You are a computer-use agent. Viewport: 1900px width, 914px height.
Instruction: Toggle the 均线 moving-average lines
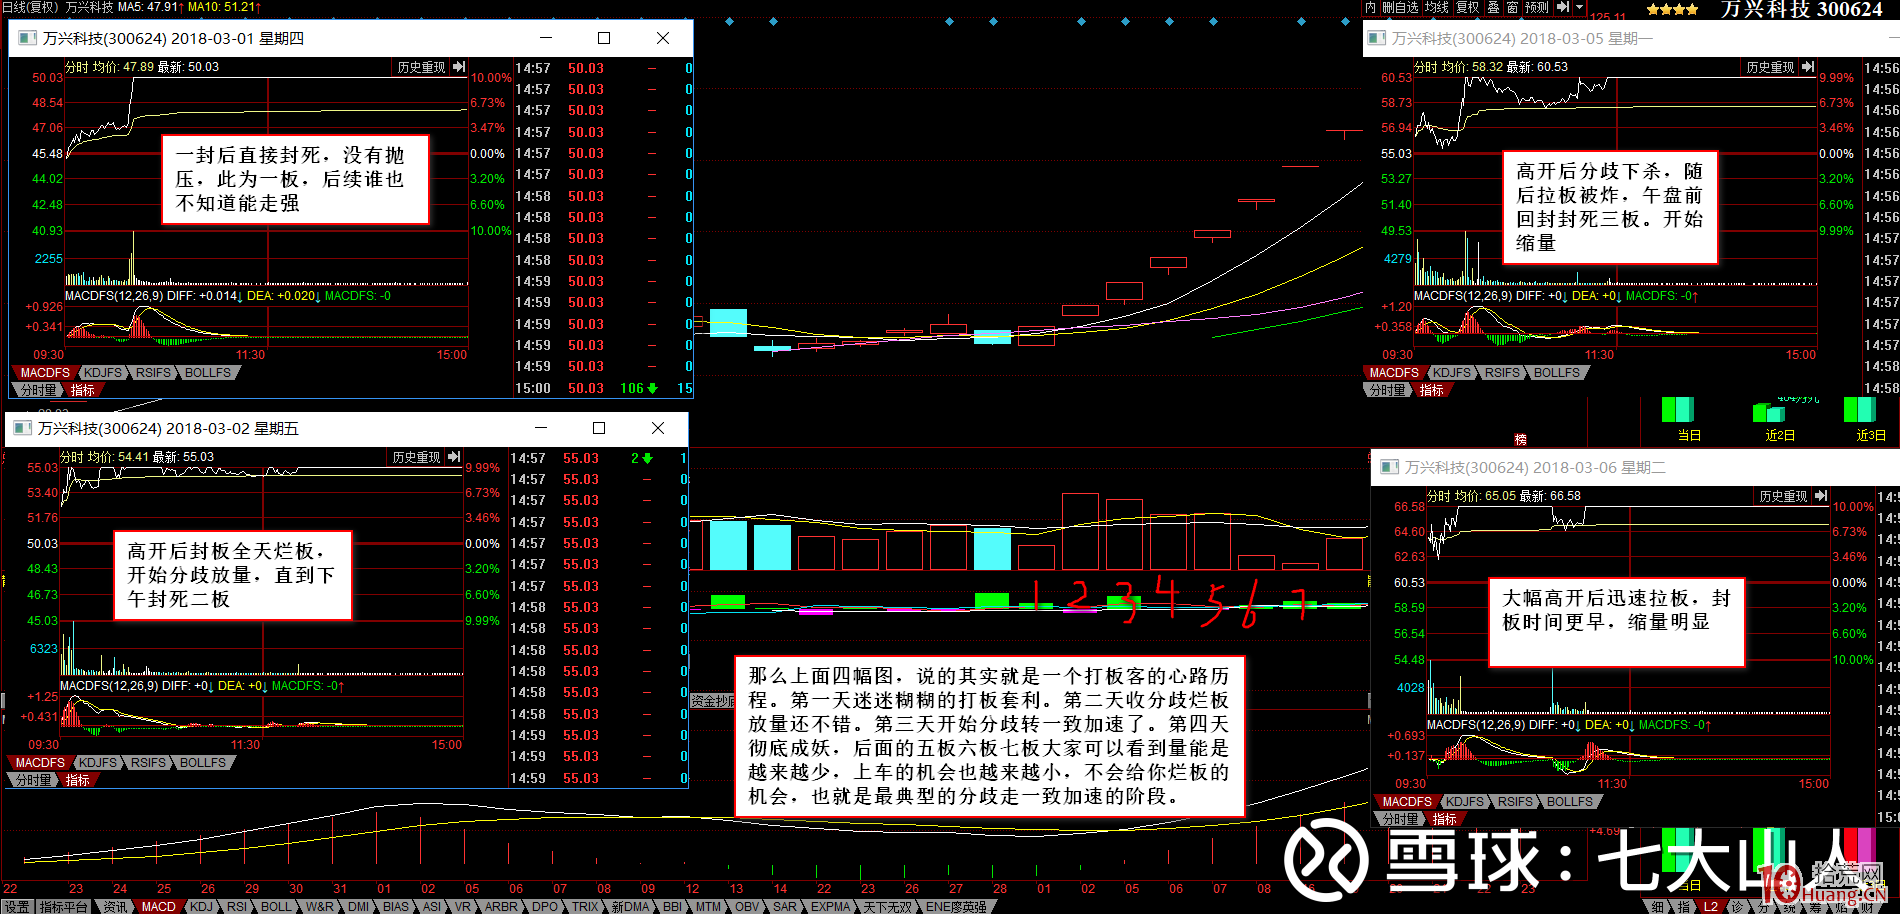[x=1437, y=7]
